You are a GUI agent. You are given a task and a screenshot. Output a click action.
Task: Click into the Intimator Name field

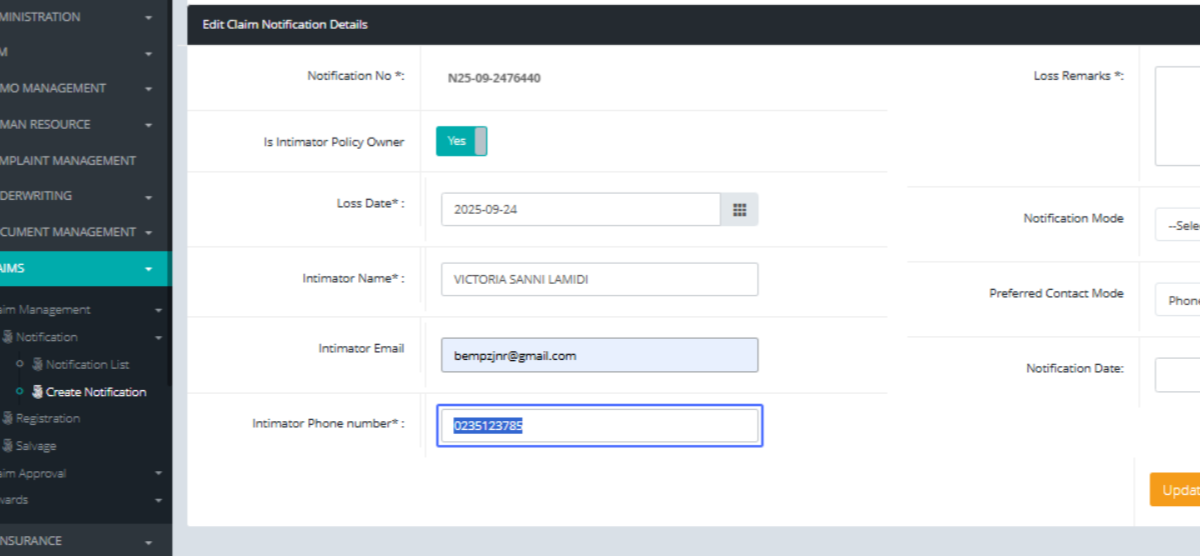click(x=599, y=280)
